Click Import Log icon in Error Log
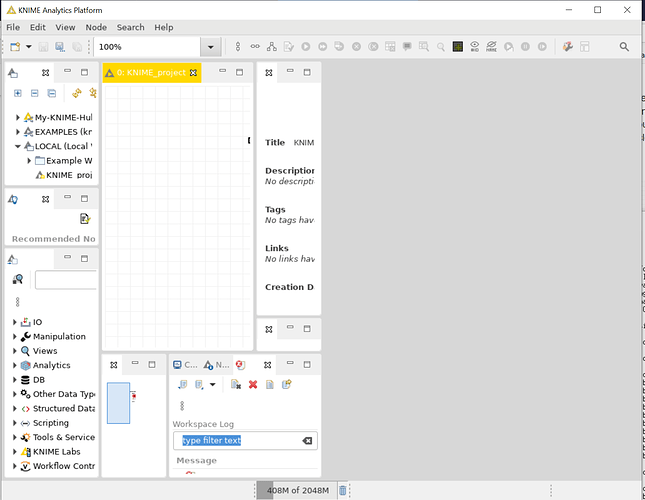Image resolution: width=645 pixels, height=500 pixels. point(199,384)
